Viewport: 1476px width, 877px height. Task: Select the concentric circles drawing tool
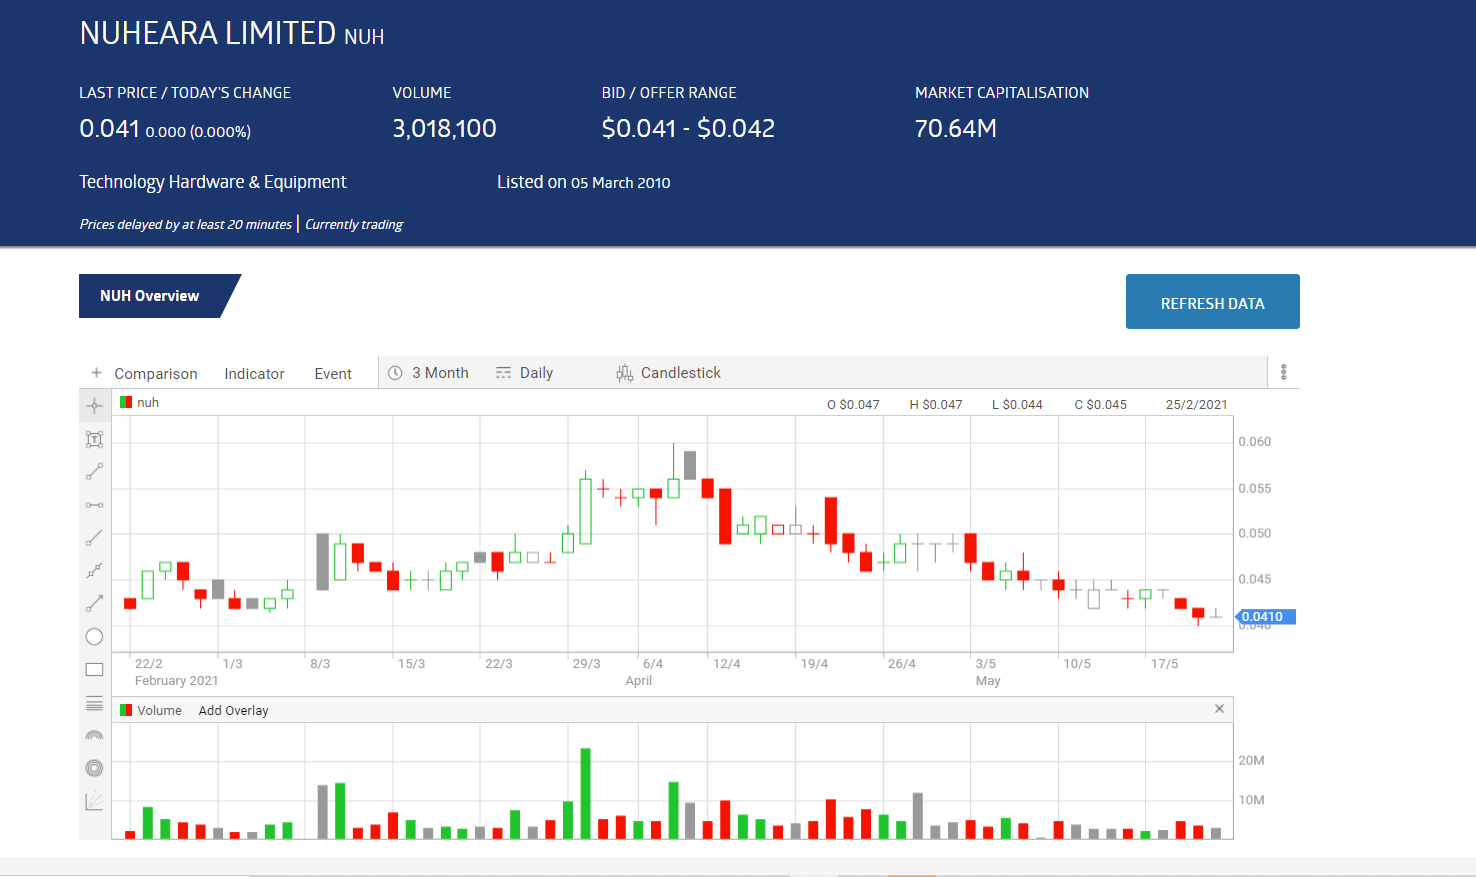tap(94, 768)
